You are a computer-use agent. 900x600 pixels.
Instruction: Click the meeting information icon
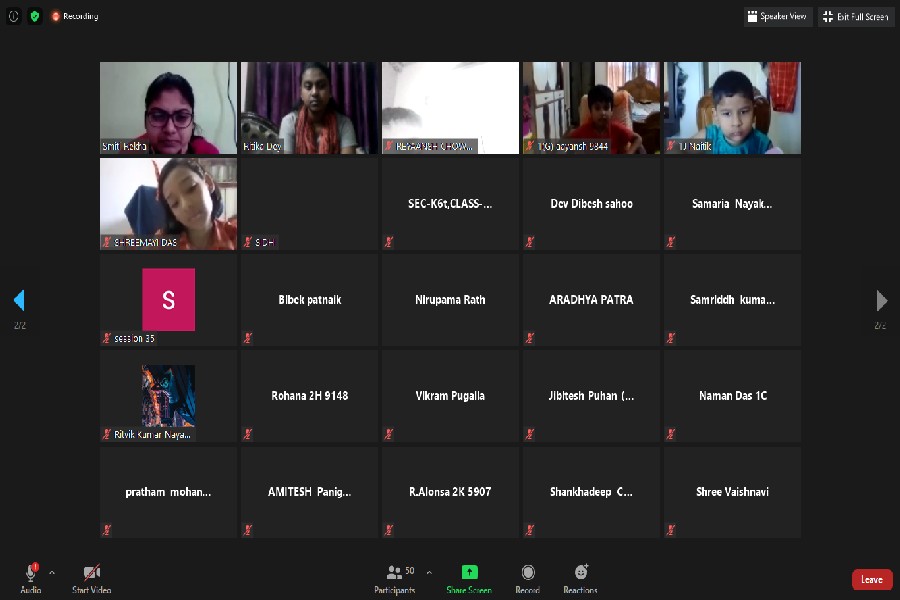tap(14, 16)
